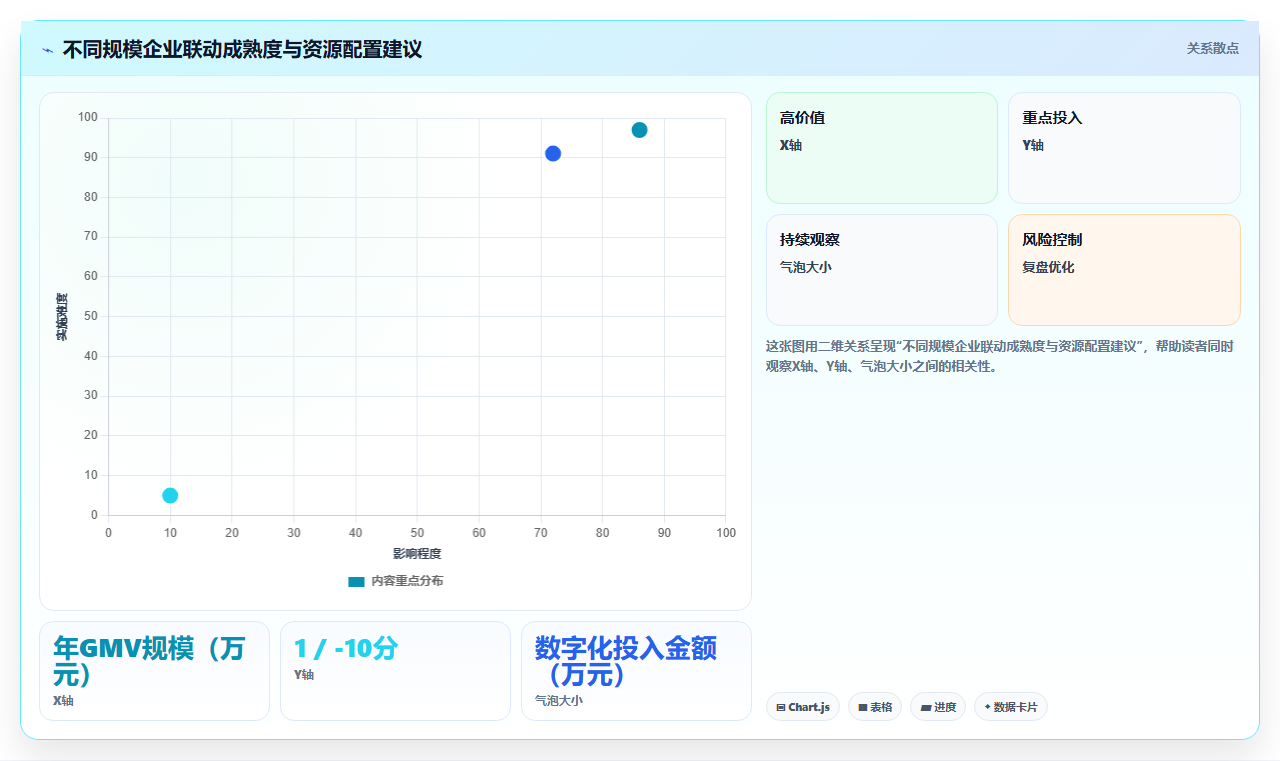Click the 关系散点 label in header
The height and width of the screenshot is (761, 1280).
point(1213,48)
